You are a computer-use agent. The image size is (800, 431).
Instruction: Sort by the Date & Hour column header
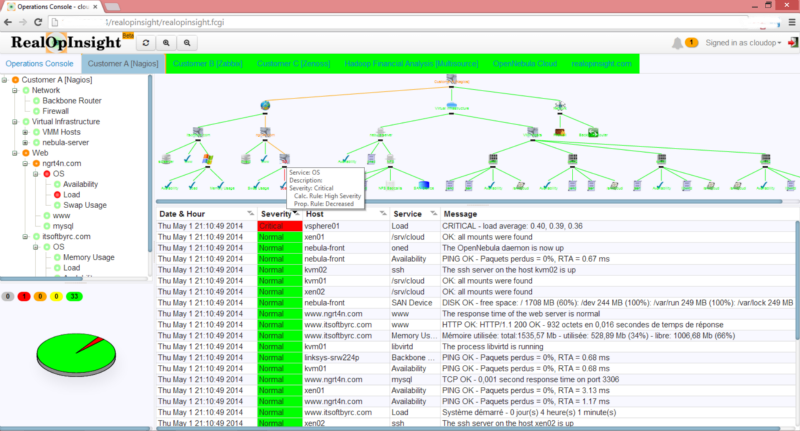pos(206,214)
